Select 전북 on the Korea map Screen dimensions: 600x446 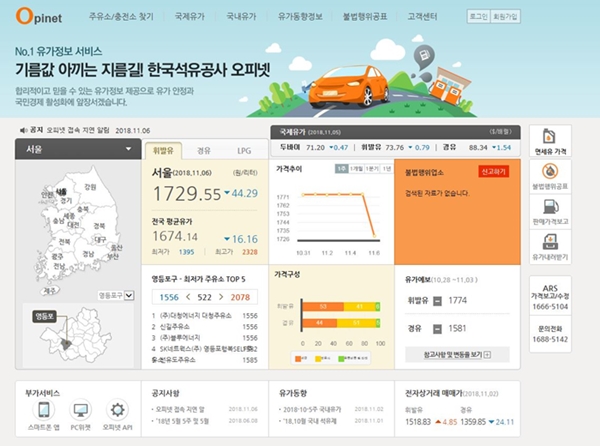click(64, 242)
